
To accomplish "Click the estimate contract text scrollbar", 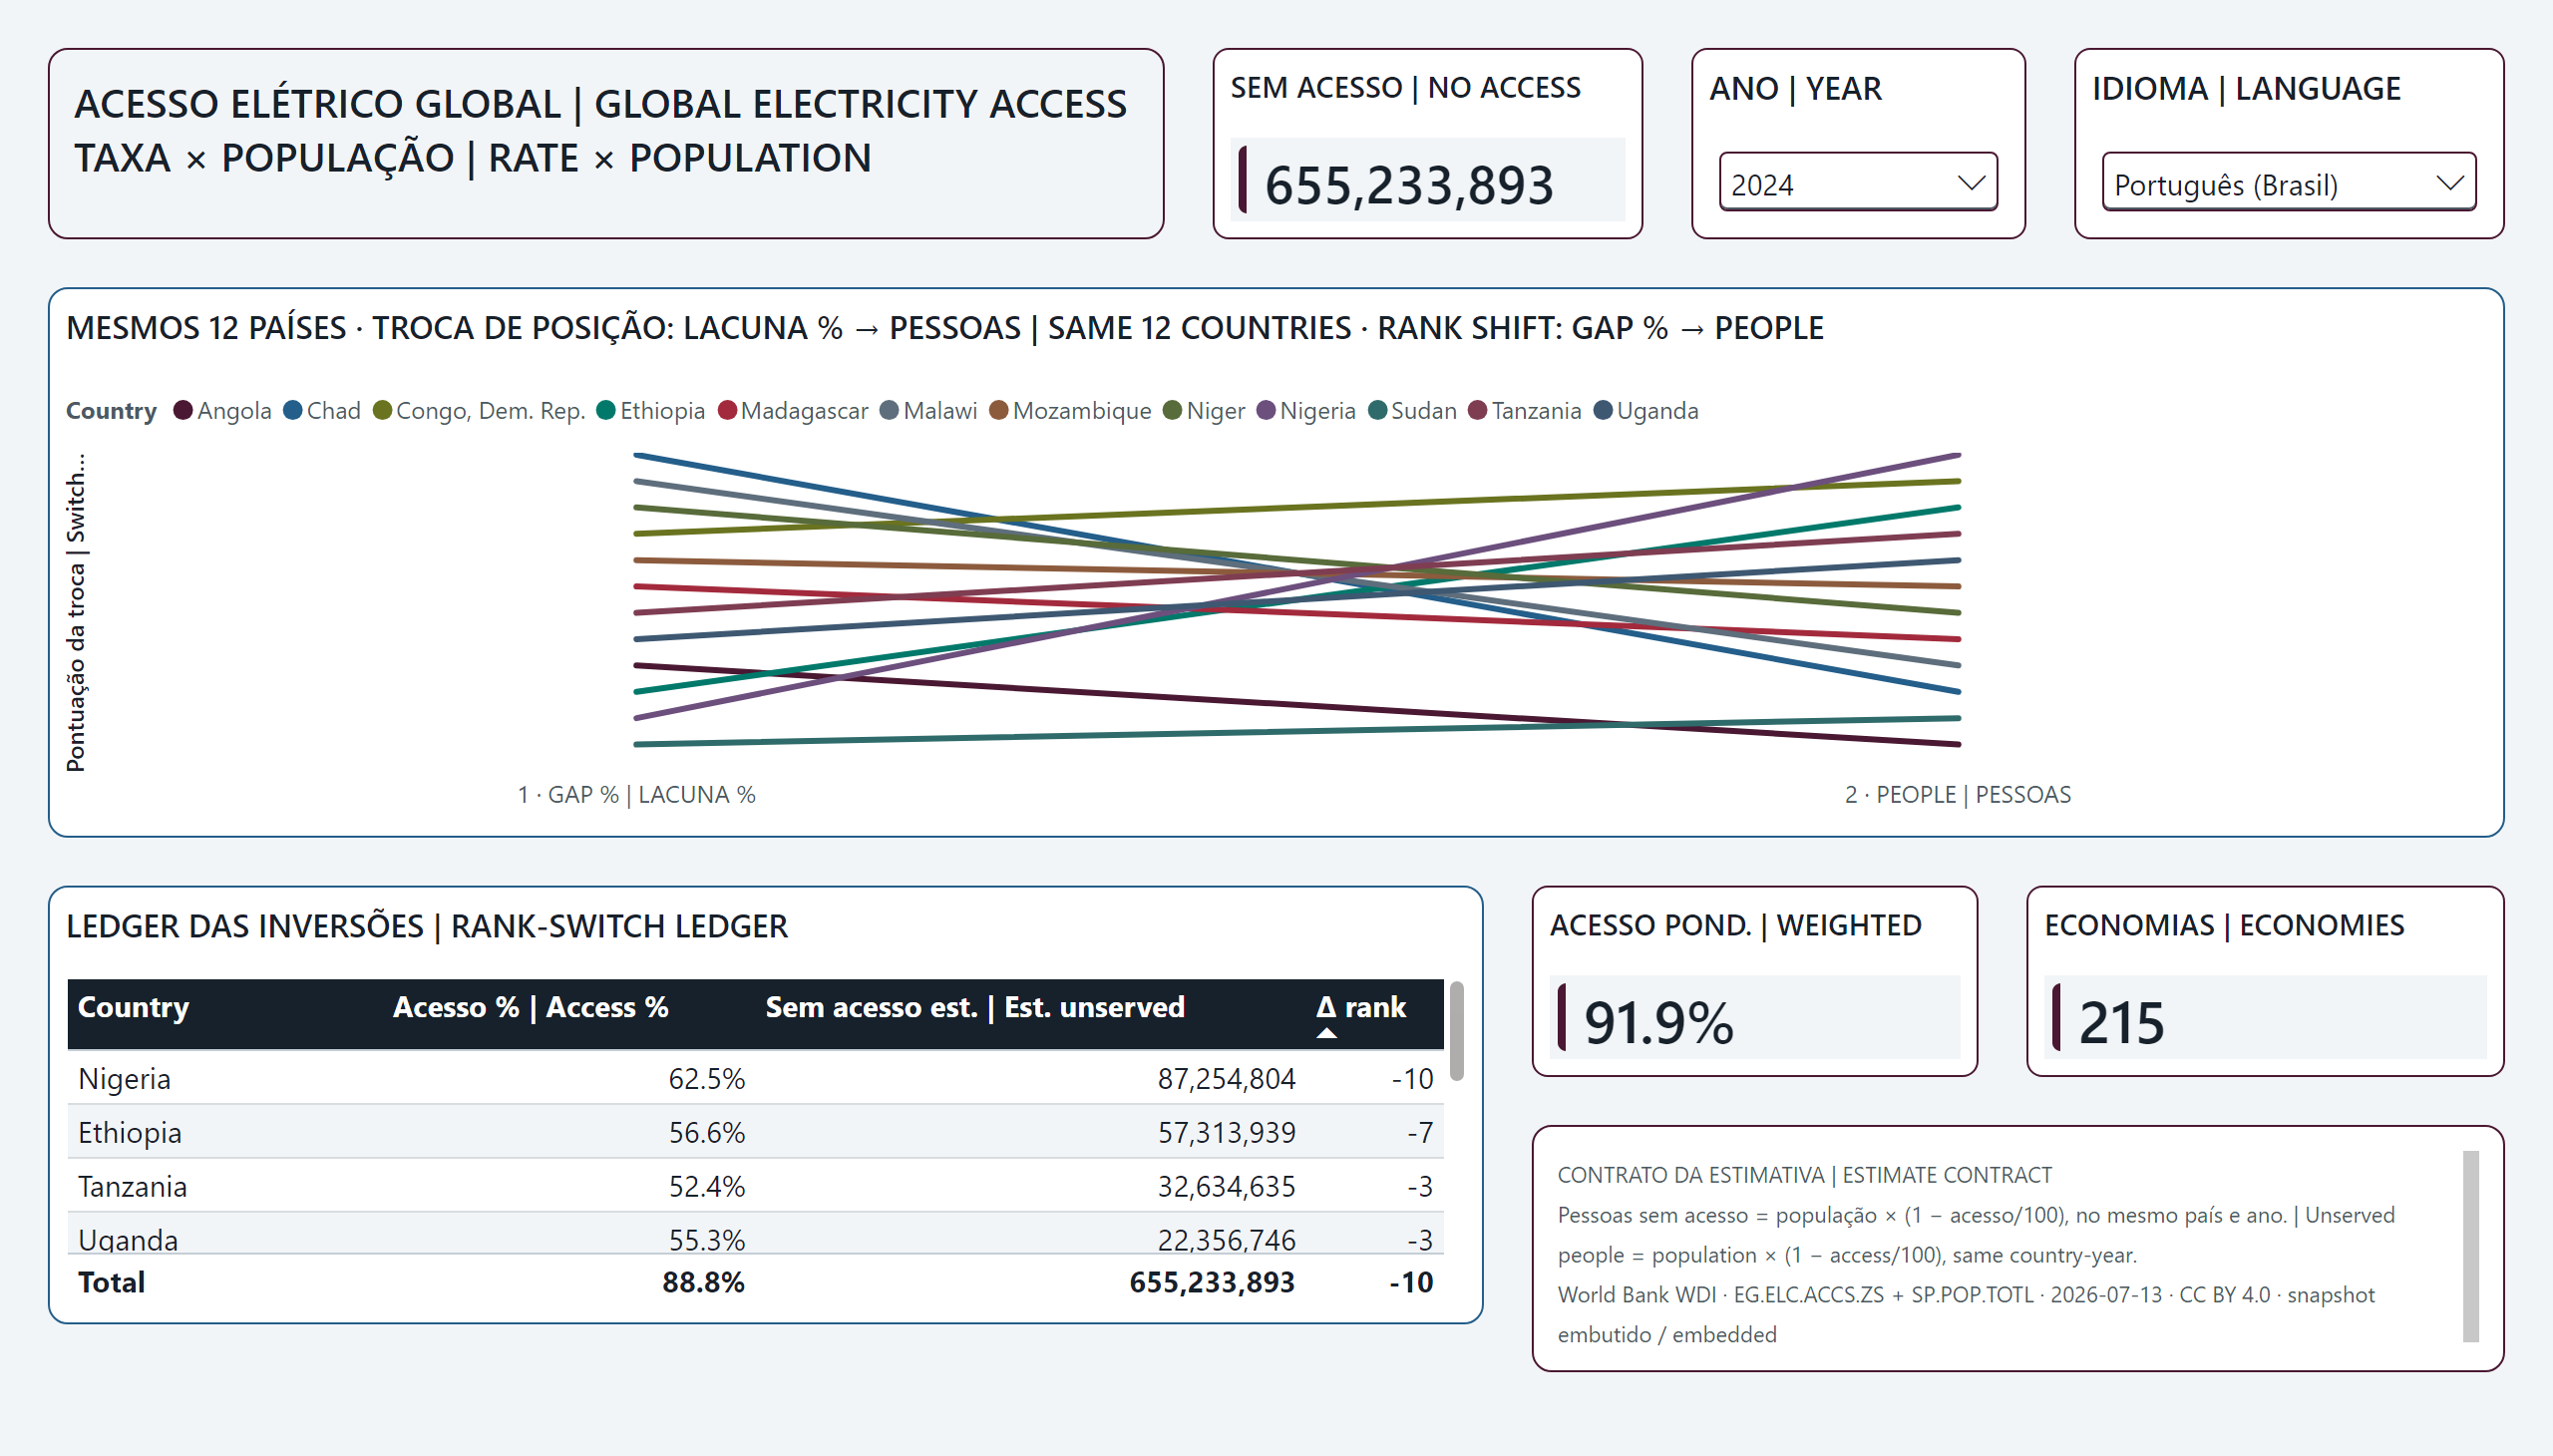I will [x=2470, y=1246].
